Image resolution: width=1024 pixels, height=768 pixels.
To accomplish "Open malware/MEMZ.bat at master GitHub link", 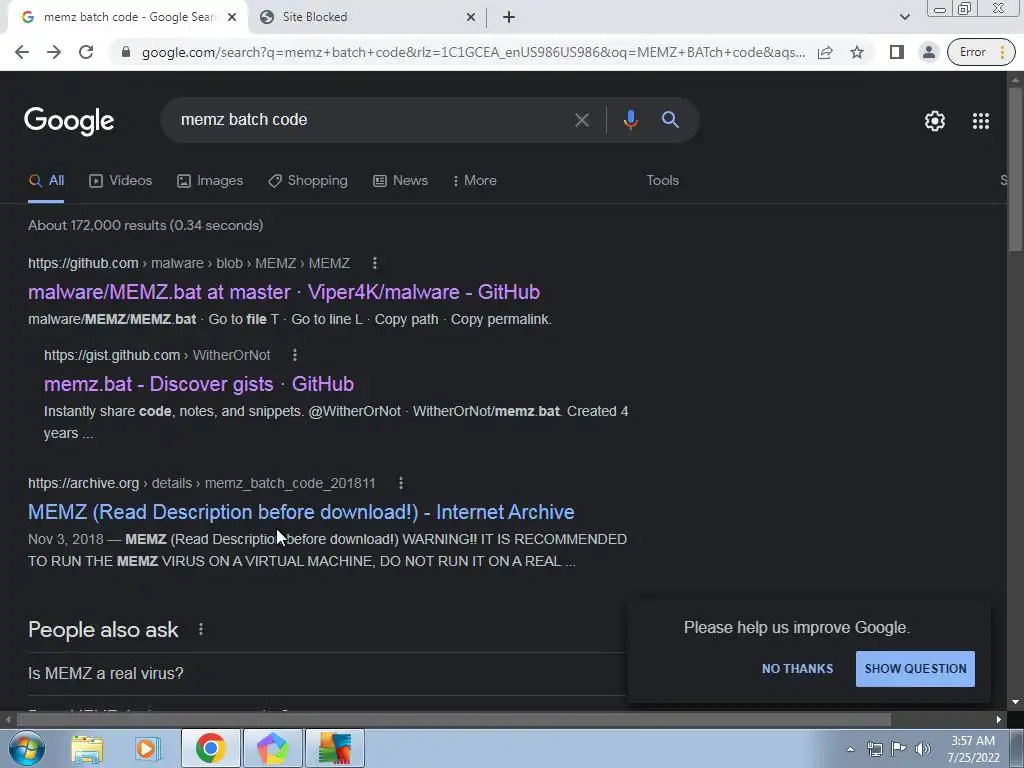I will click(284, 292).
